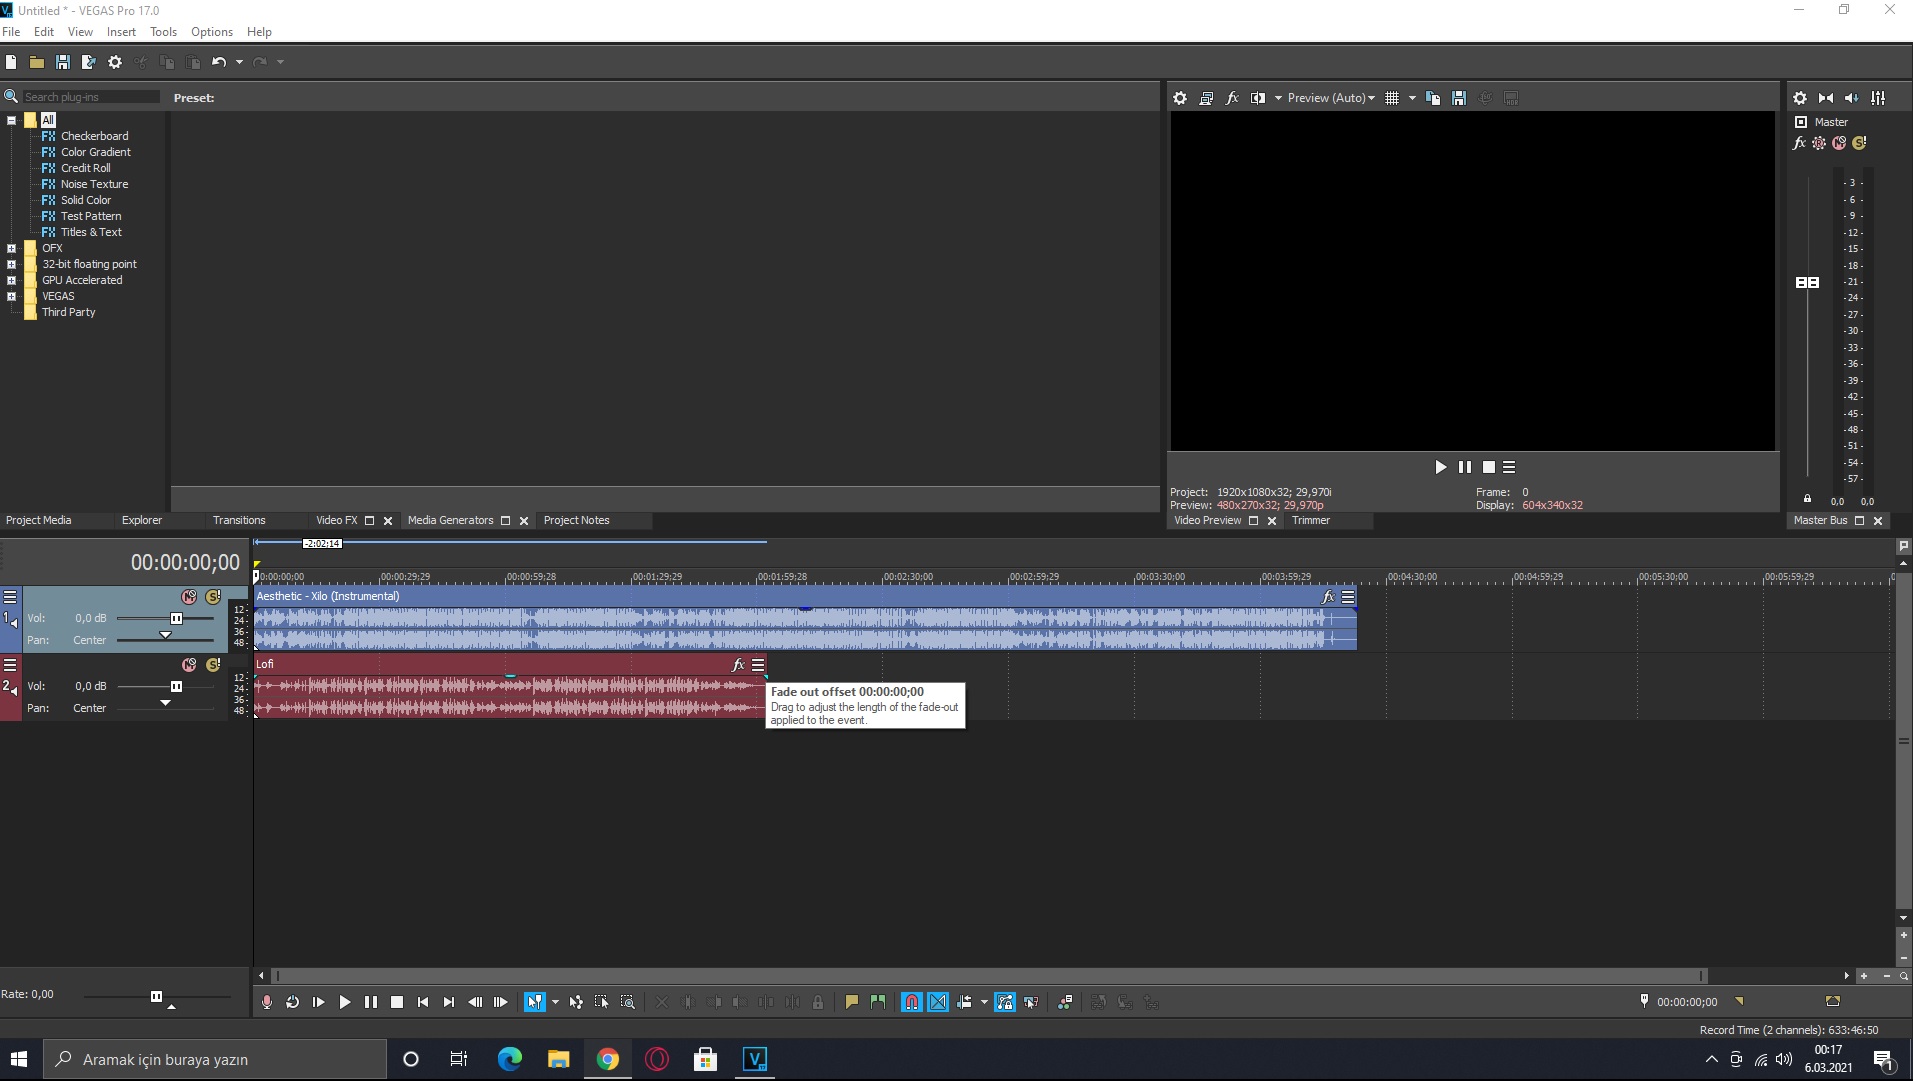Click Play From Start in transport bar

click(319, 1002)
